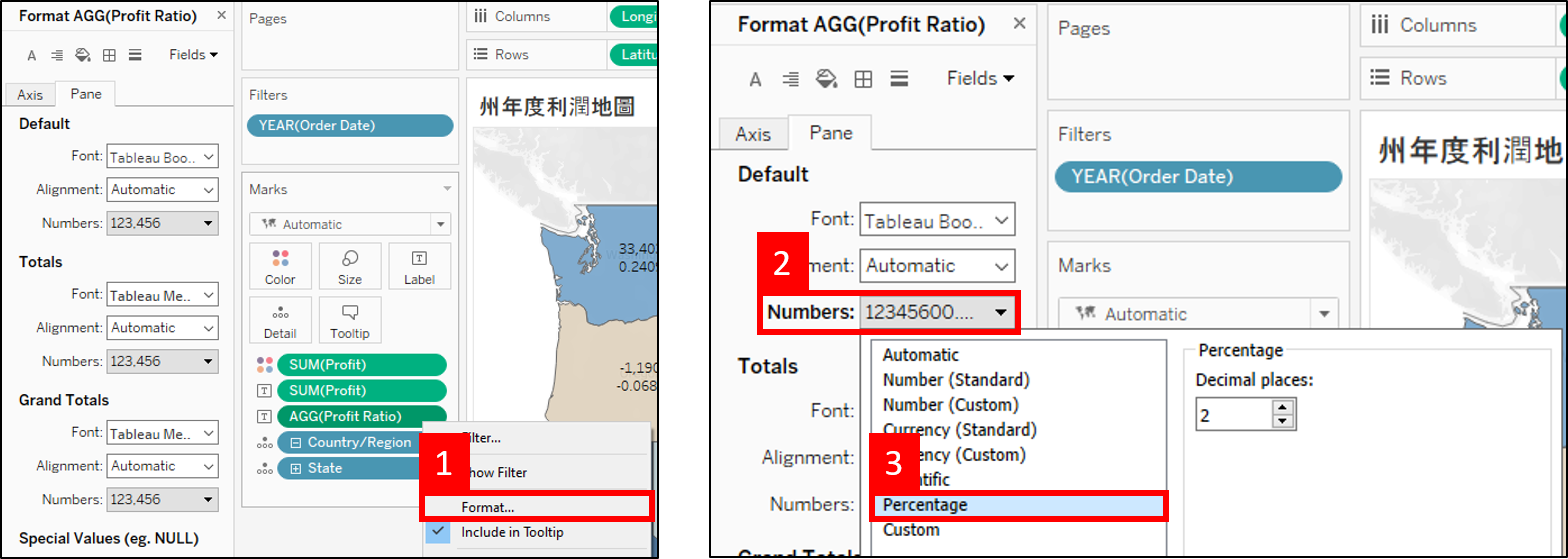Click label icon beside AGG(Profit Ratio) pill
Image resolution: width=1568 pixels, height=559 pixels.
tap(264, 417)
